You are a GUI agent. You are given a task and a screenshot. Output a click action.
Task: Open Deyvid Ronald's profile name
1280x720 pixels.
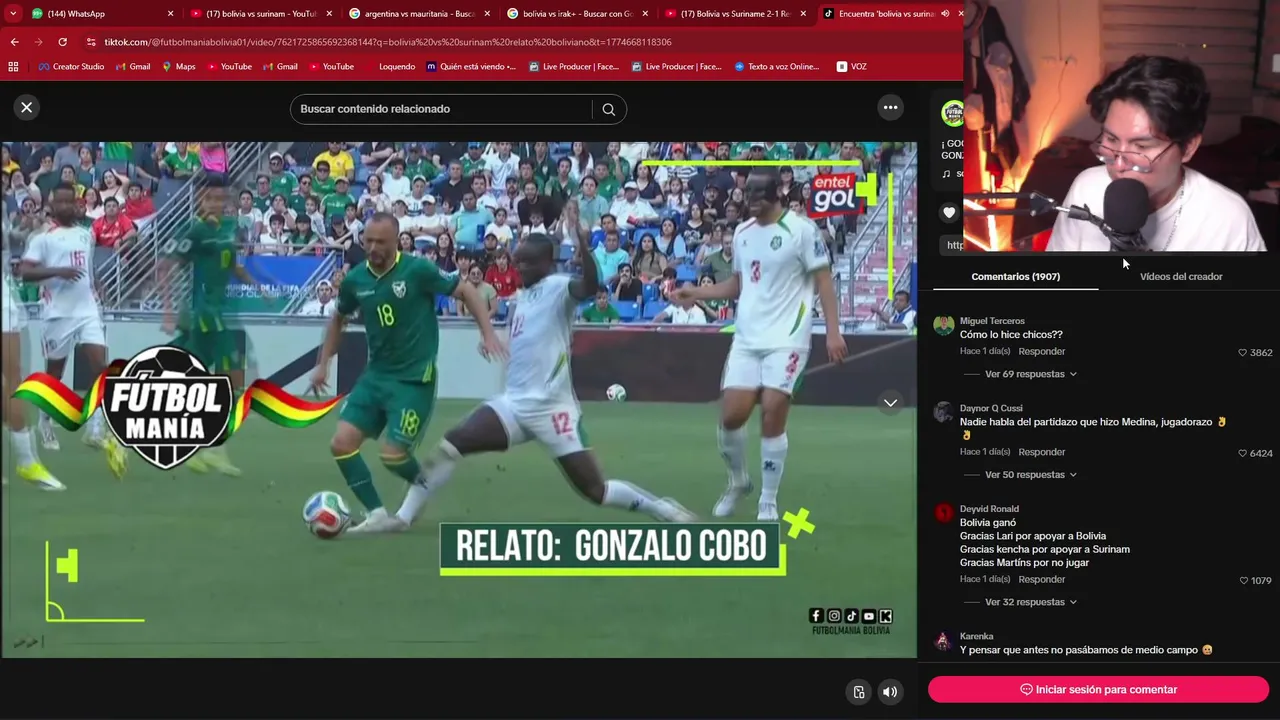point(989,509)
